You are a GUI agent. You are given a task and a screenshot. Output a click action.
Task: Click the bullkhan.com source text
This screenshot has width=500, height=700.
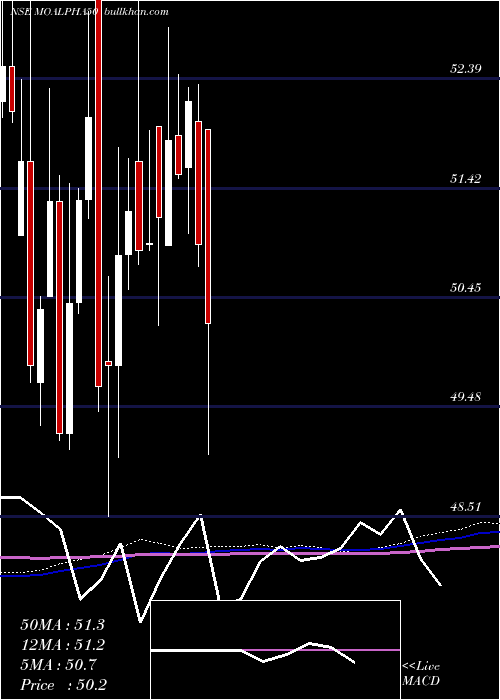coord(136,12)
